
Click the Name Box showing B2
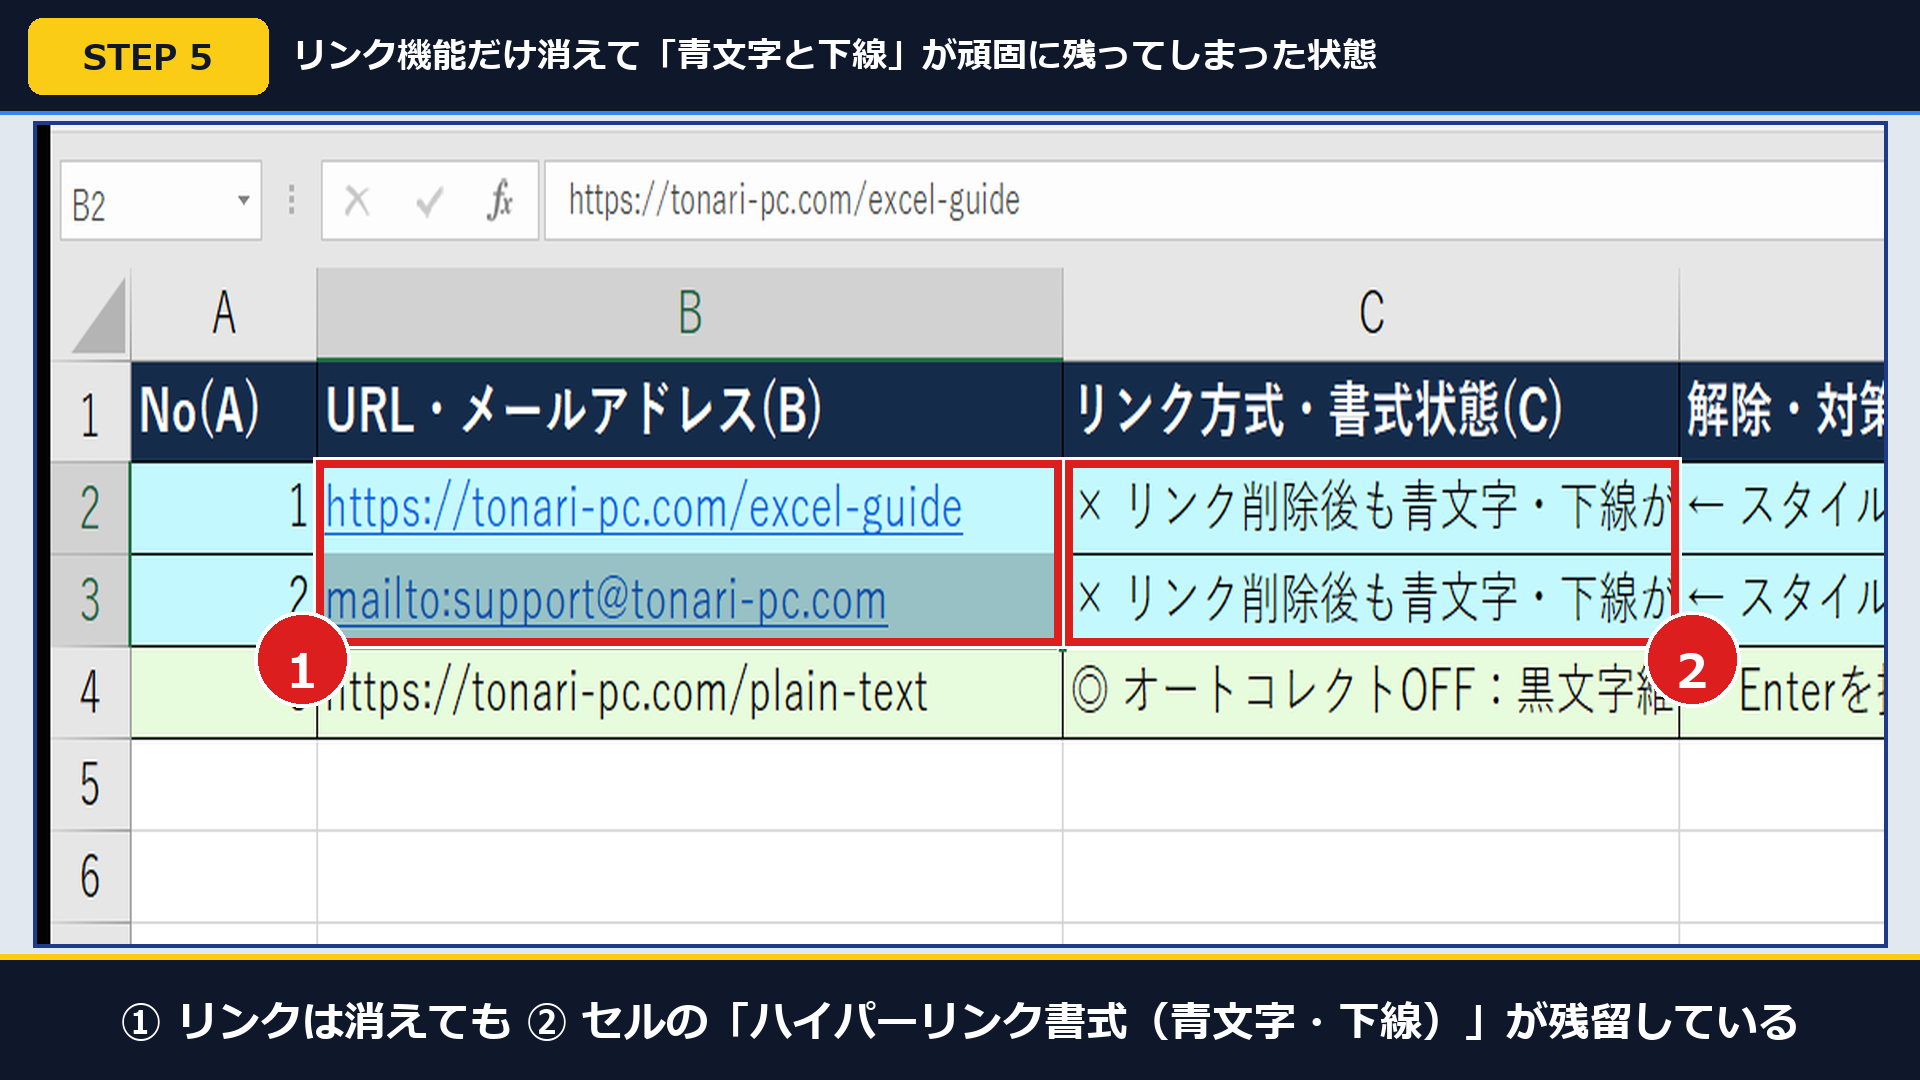pos(161,201)
